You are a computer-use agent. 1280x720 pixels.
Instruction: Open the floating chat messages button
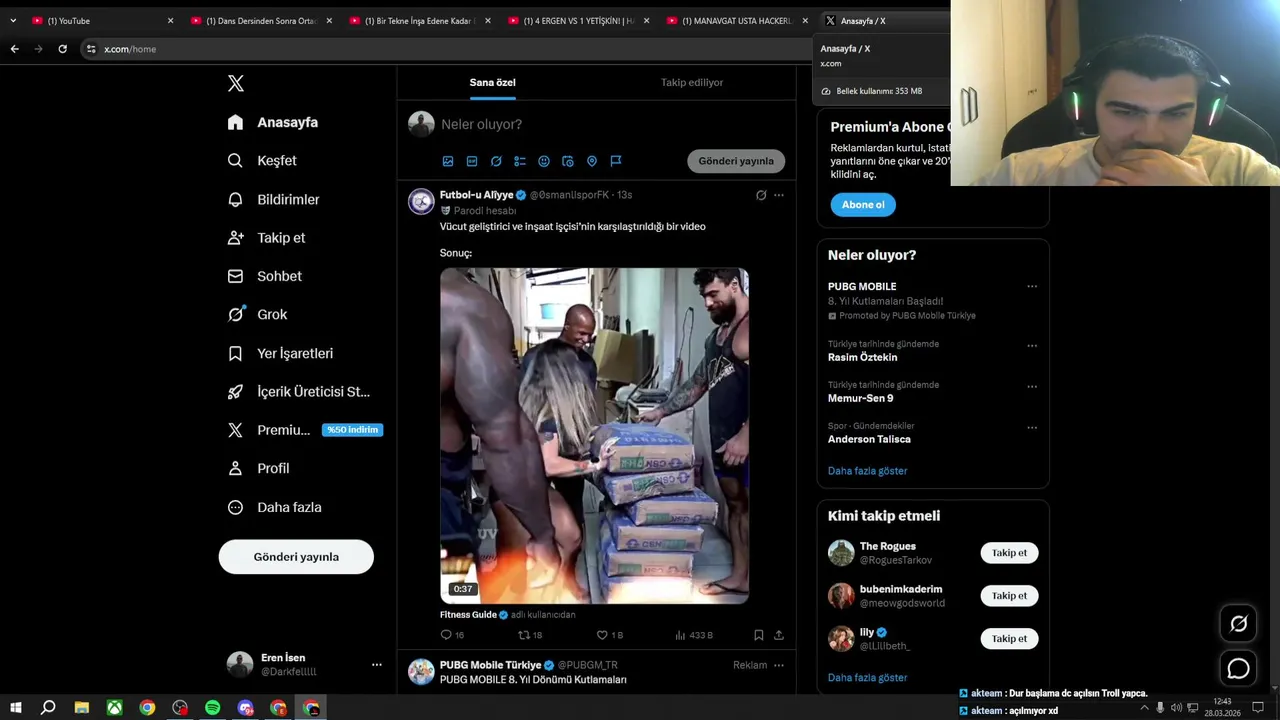[x=1238, y=668]
